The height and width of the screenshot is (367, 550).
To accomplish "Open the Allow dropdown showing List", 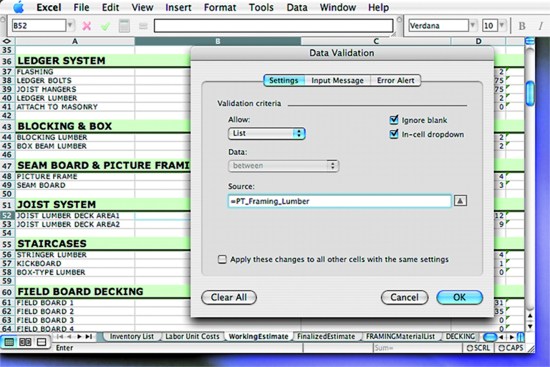I will coord(267,133).
